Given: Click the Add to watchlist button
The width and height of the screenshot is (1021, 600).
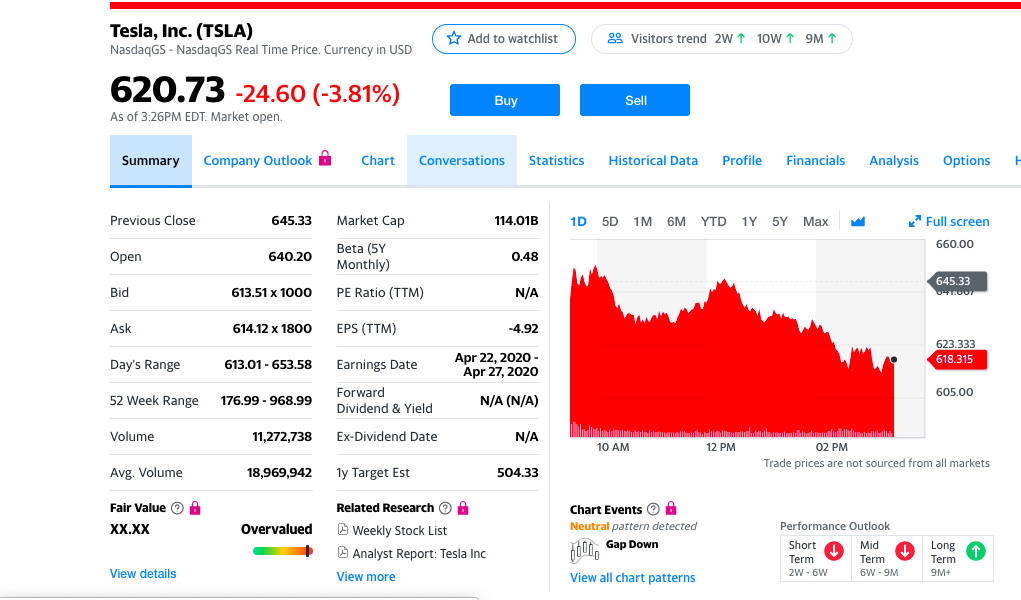Looking at the screenshot, I should 504,39.
